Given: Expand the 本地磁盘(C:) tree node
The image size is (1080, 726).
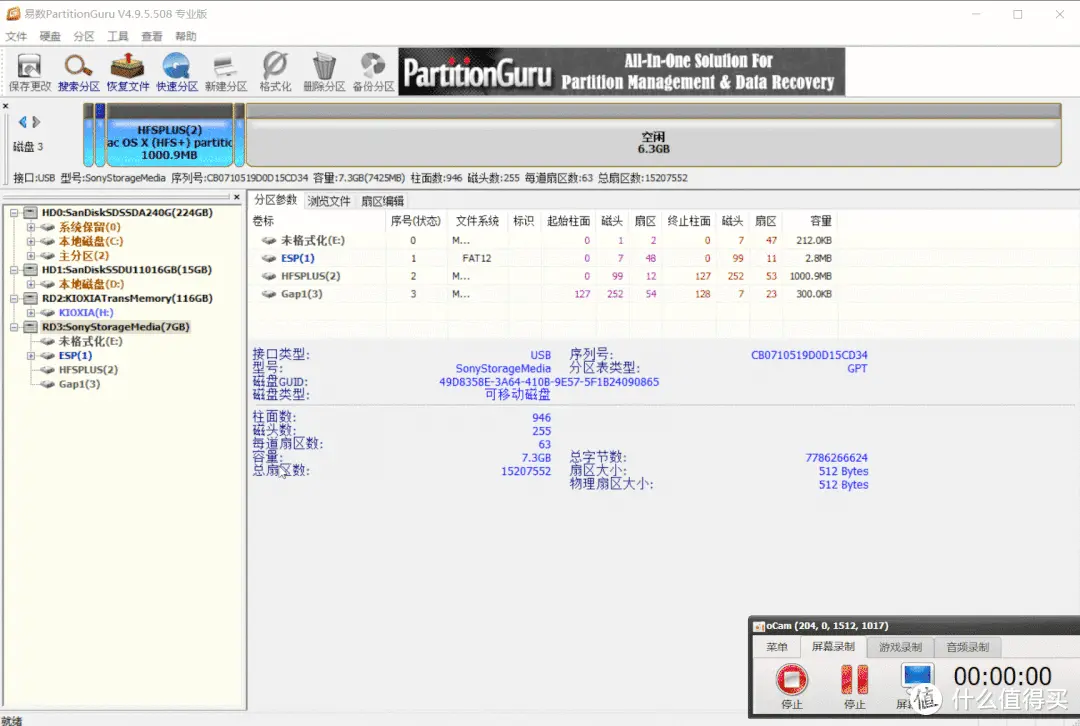Looking at the screenshot, I should coord(30,242).
